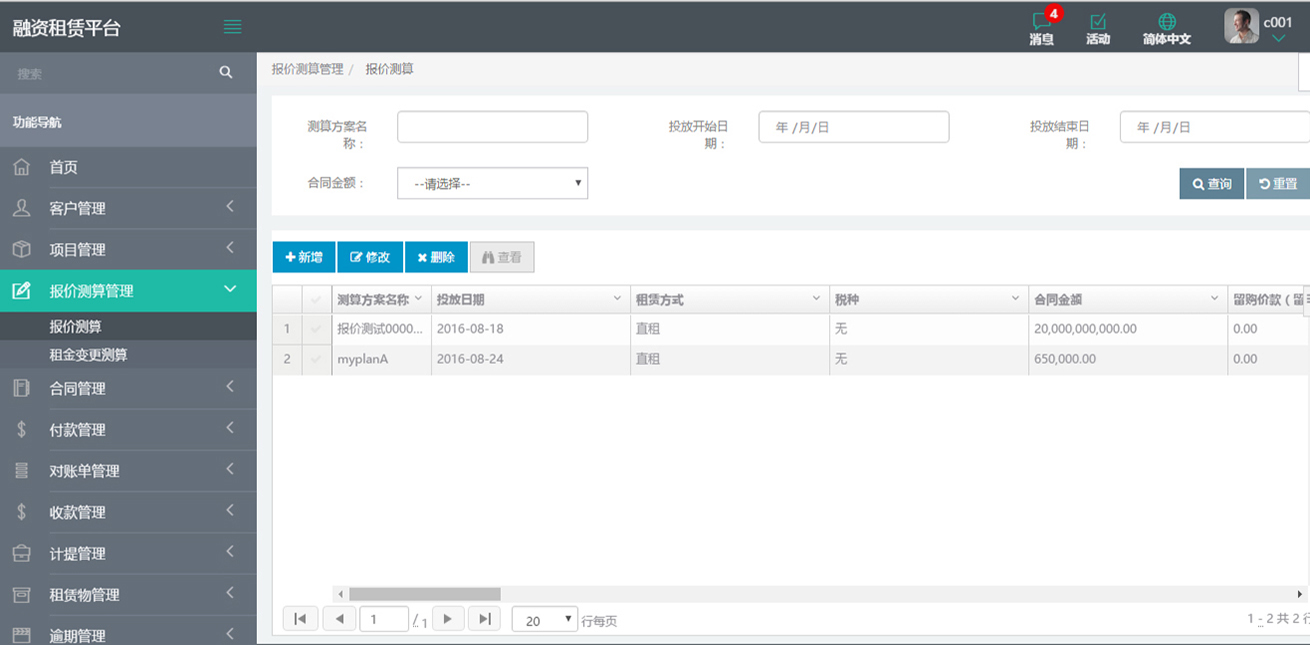This screenshot has width=1310, height=645.
Task: Select the 租金变更测算 submenu item
Action: (x=128, y=354)
